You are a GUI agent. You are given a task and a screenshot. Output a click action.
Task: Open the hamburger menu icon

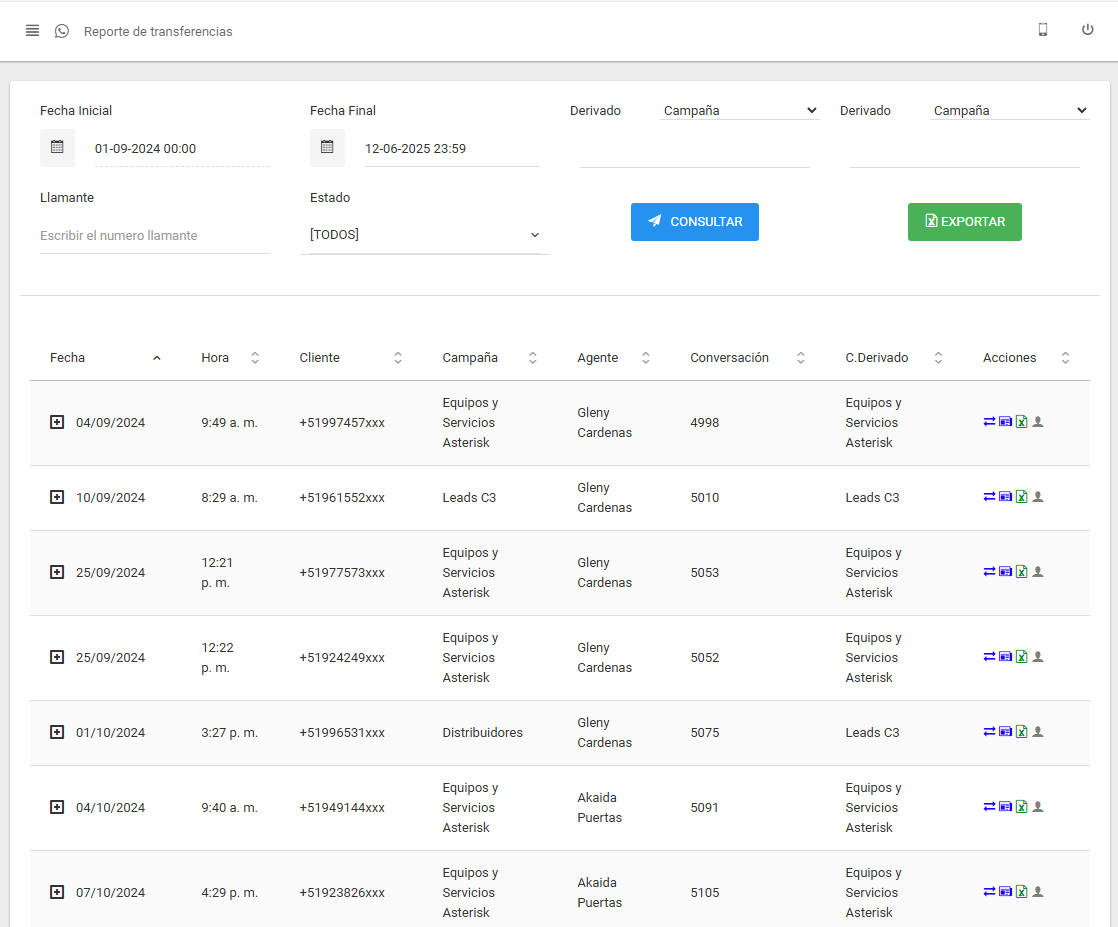pyautogui.click(x=32, y=31)
